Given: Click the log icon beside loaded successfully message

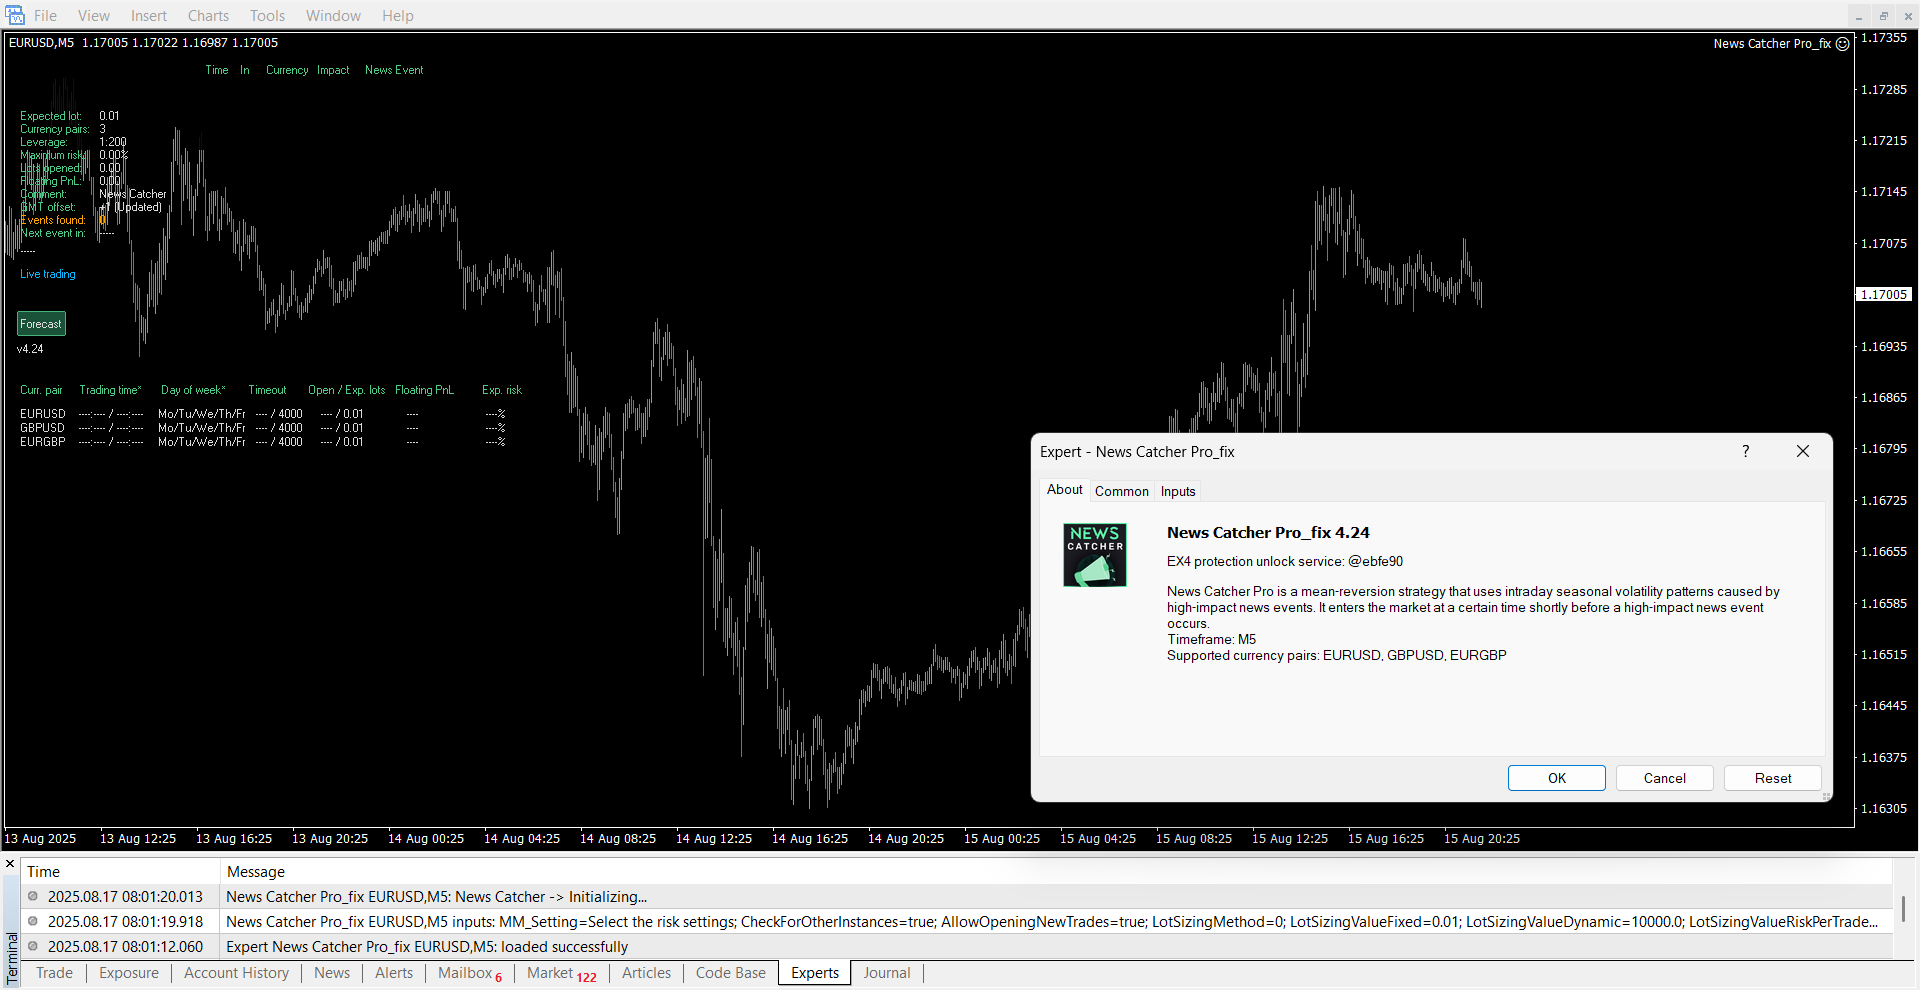Looking at the screenshot, I should click(33, 946).
